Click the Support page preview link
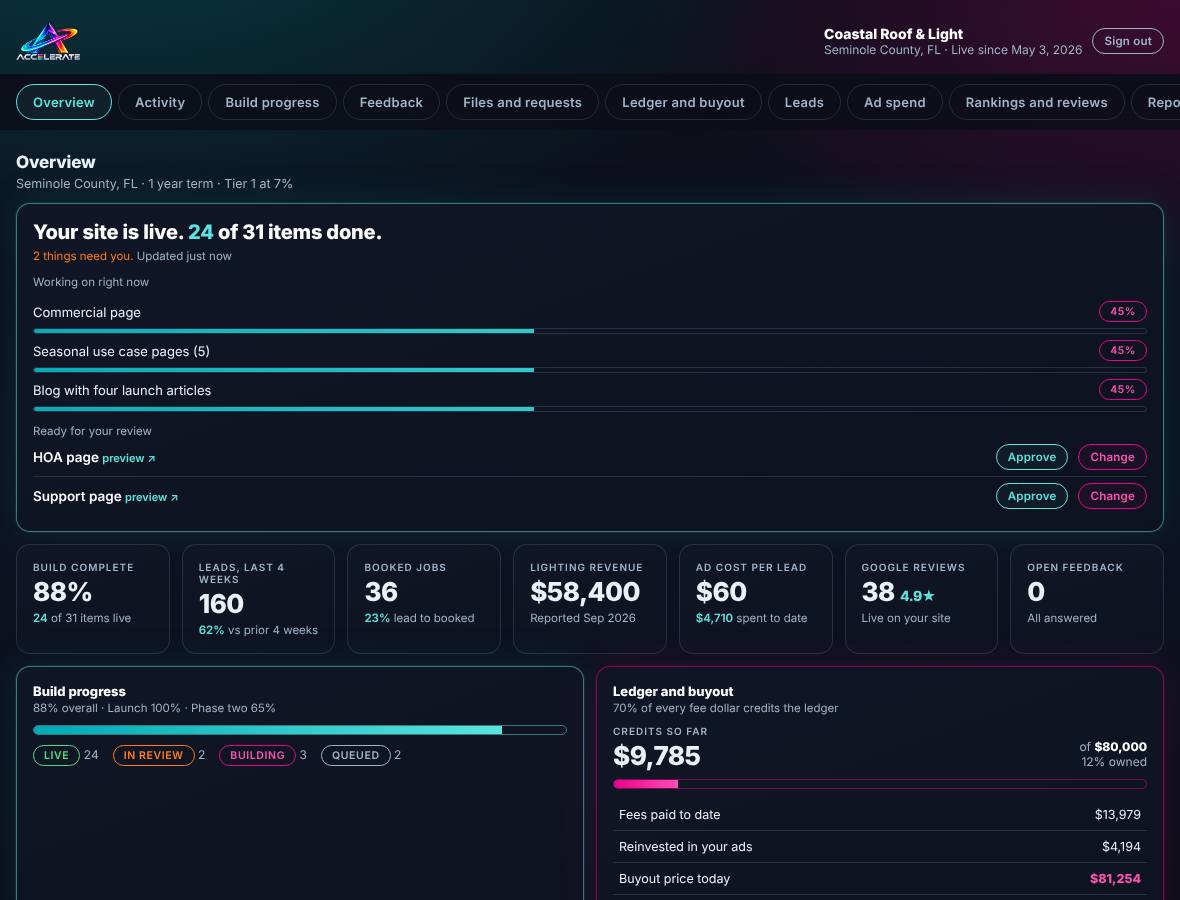 151,497
